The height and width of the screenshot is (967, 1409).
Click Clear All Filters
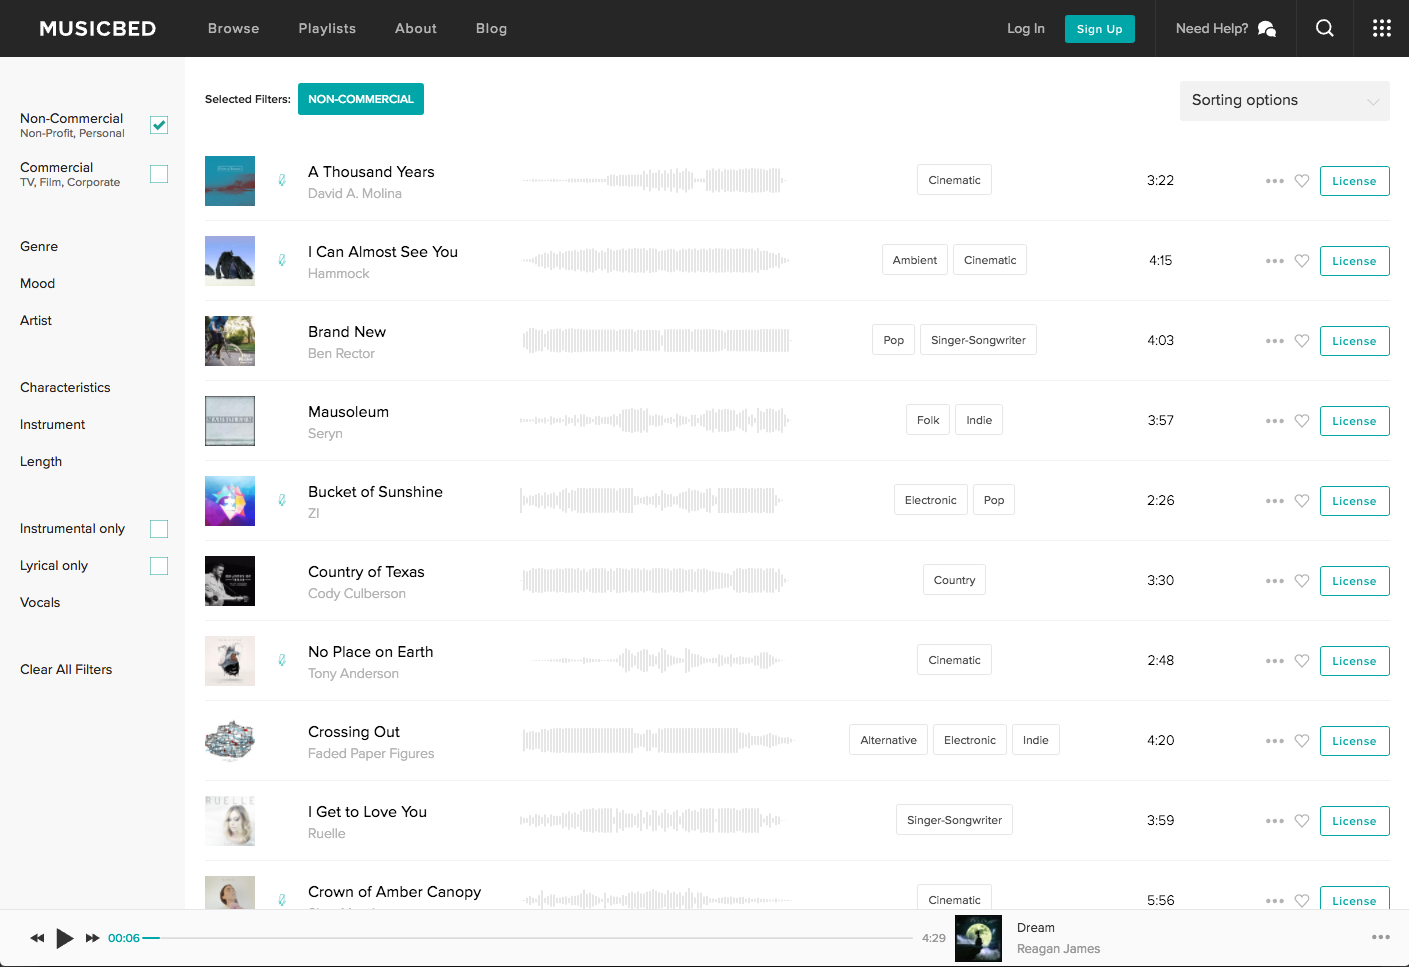coord(66,670)
